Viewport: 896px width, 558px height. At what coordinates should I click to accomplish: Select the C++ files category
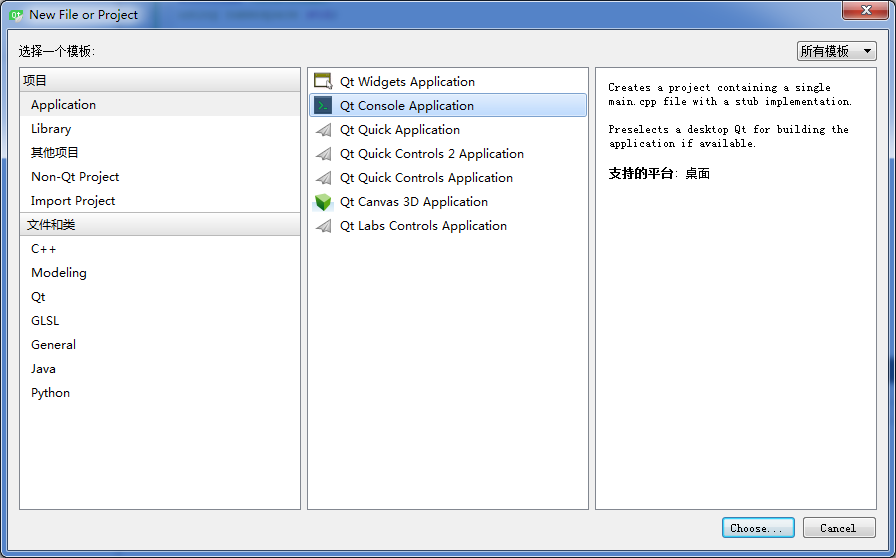pos(160,249)
